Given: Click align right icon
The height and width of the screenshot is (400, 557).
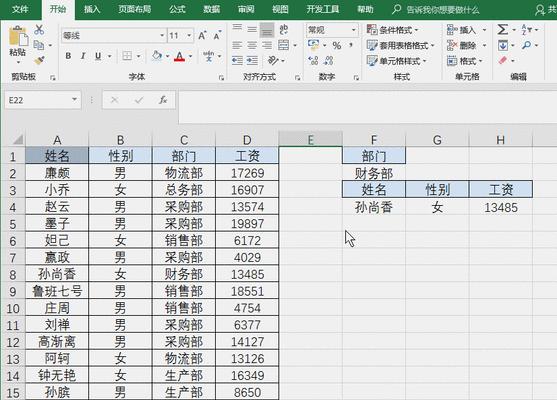Looking at the screenshot, I should point(267,45).
